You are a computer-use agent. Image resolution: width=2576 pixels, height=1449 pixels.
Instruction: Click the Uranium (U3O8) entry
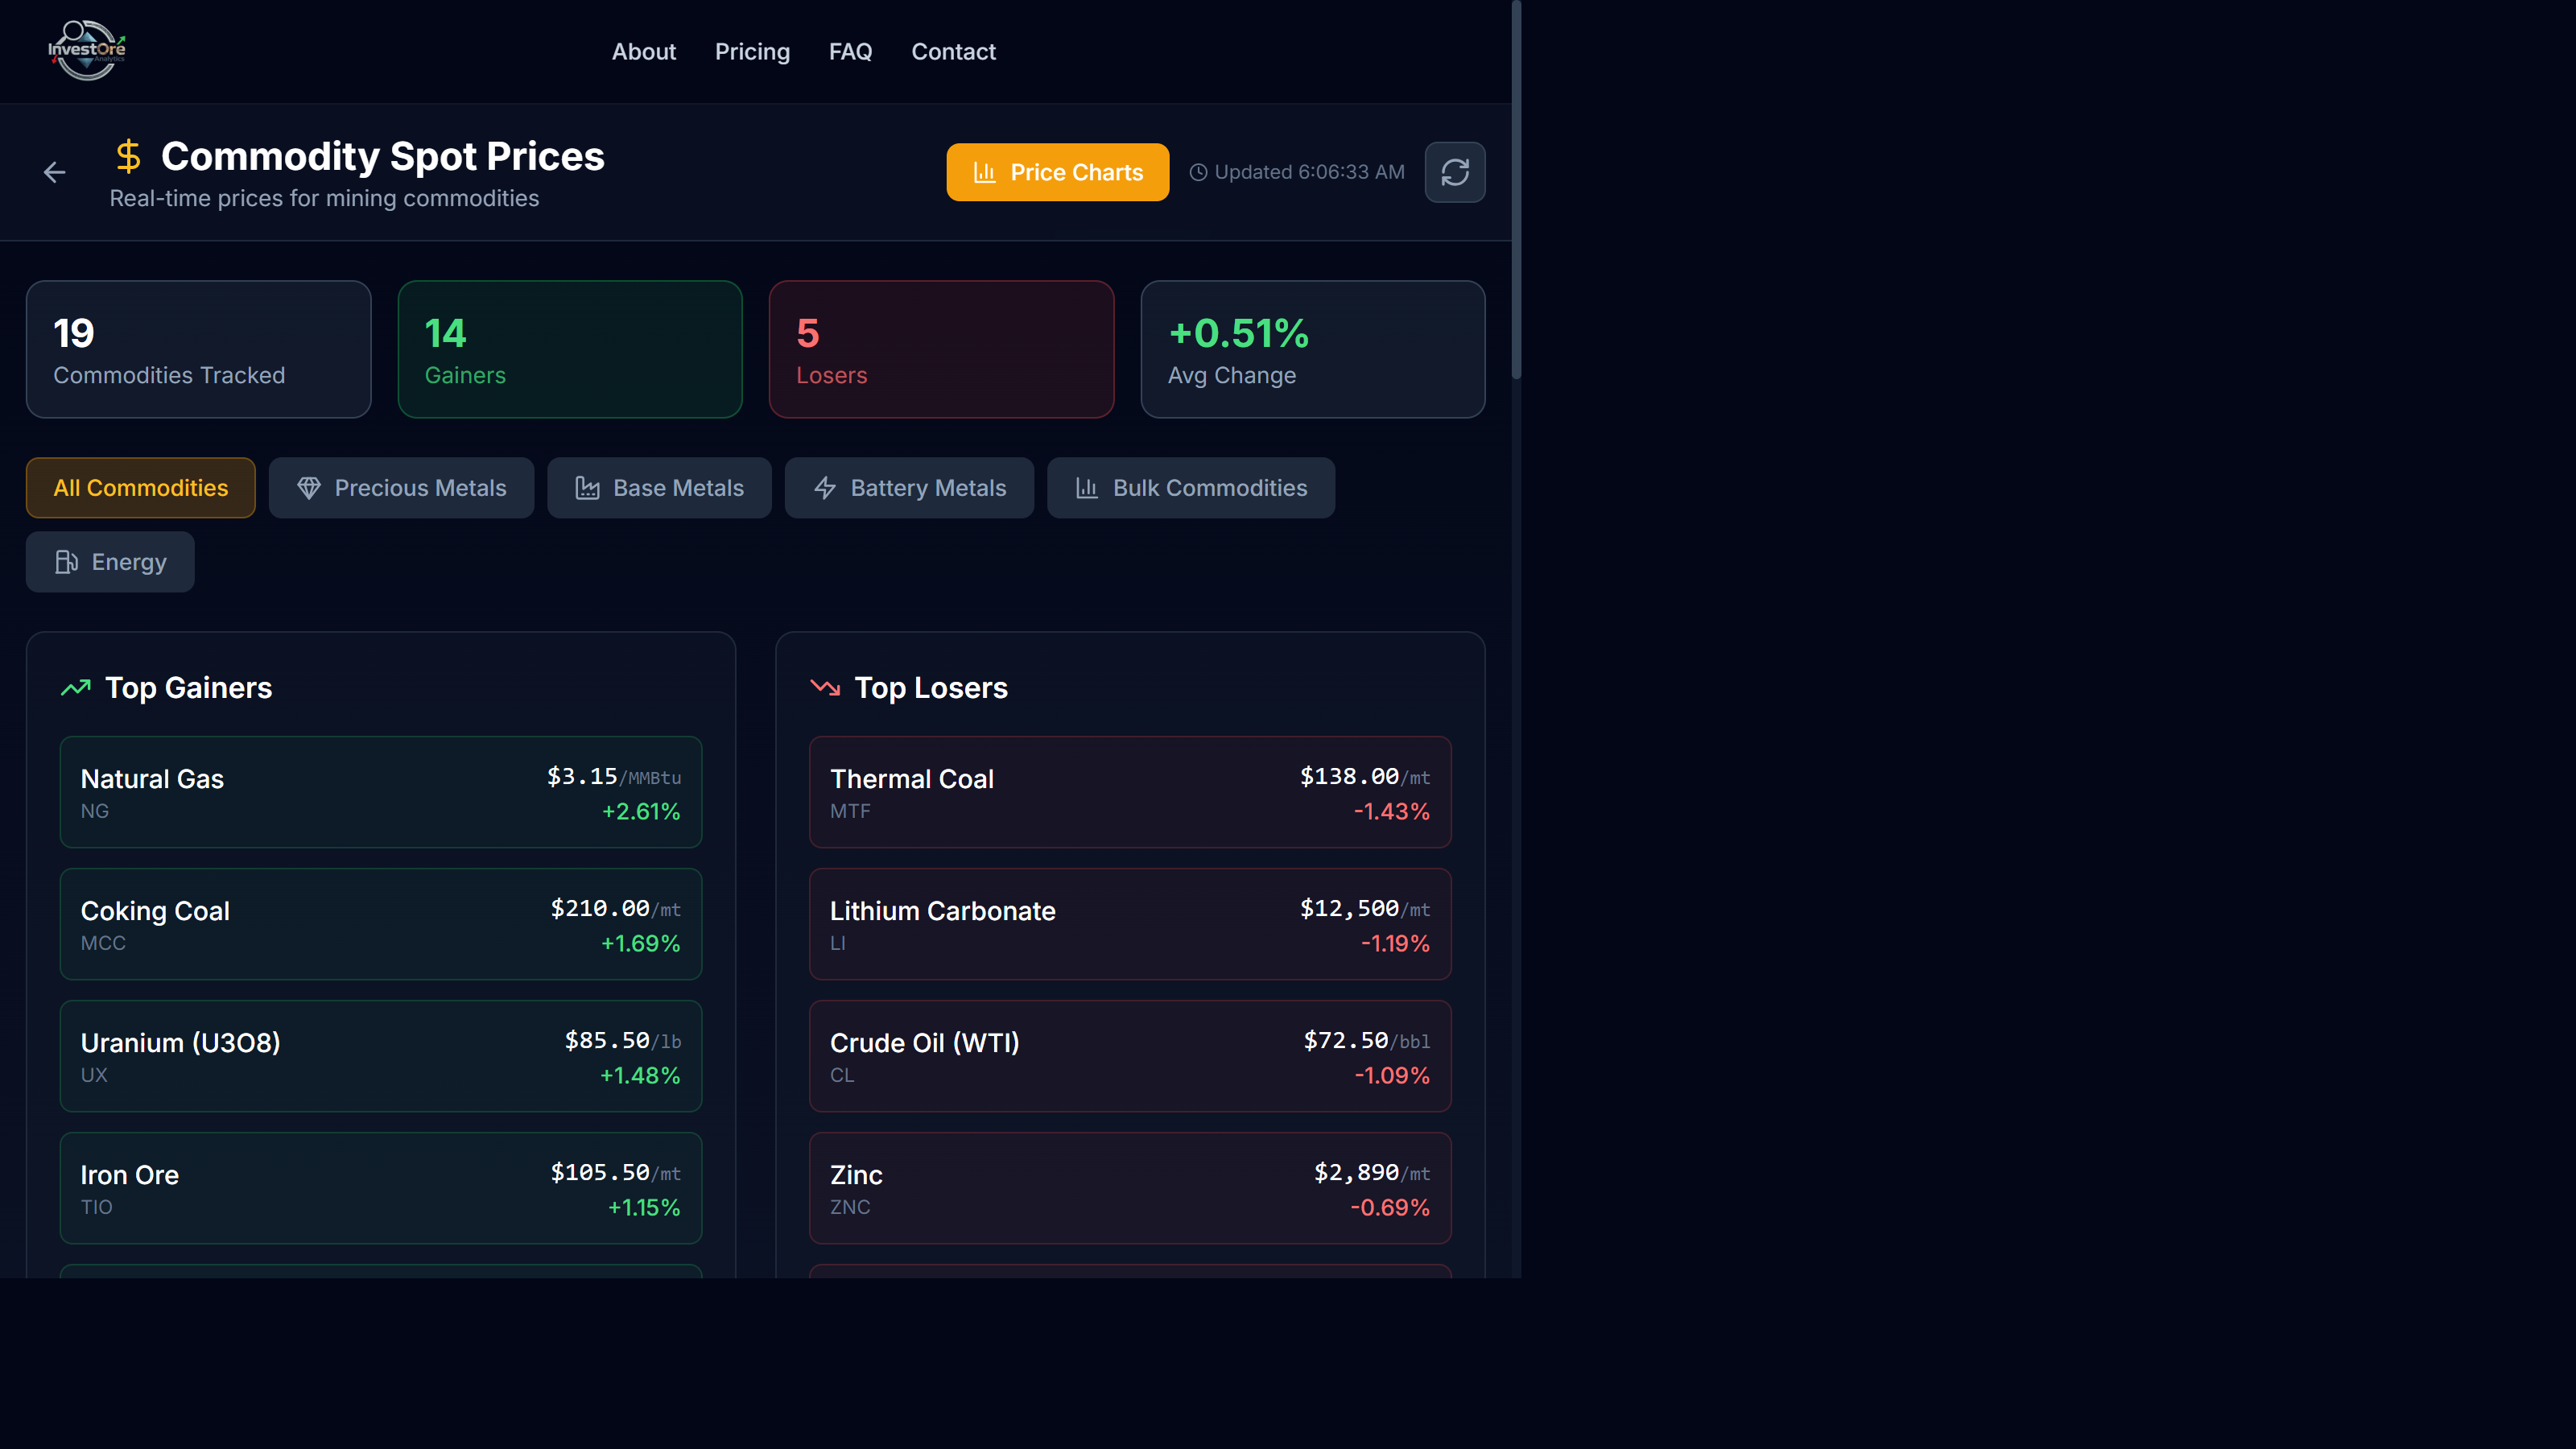(380, 1056)
